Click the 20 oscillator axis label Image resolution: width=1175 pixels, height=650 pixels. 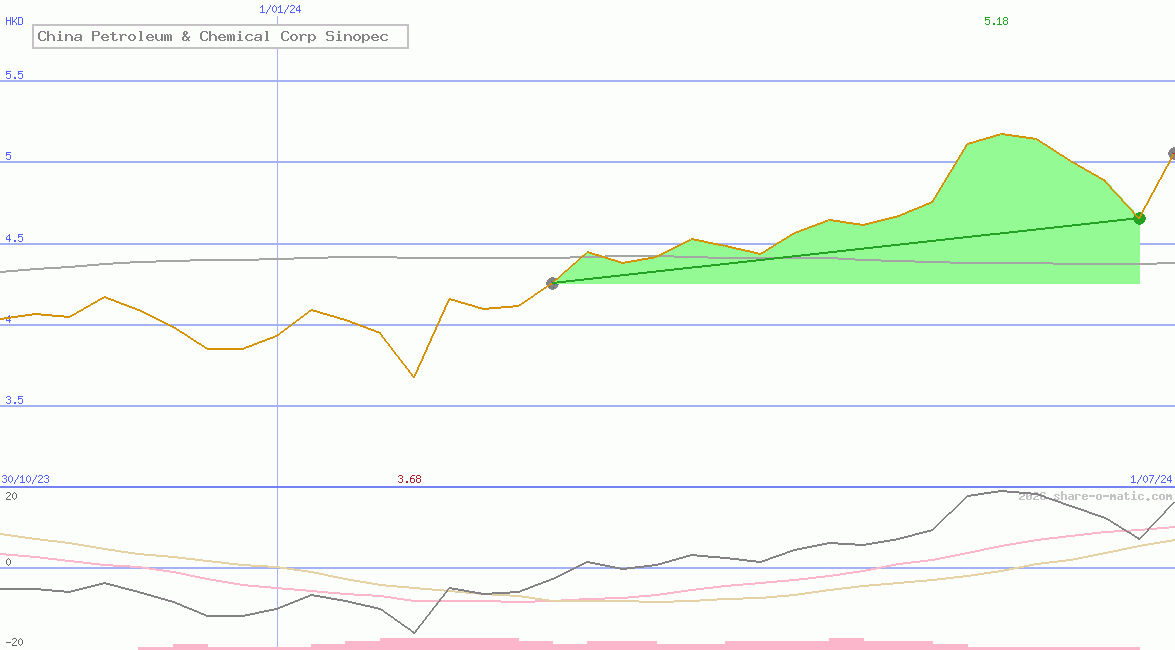(x=11, y=496)
